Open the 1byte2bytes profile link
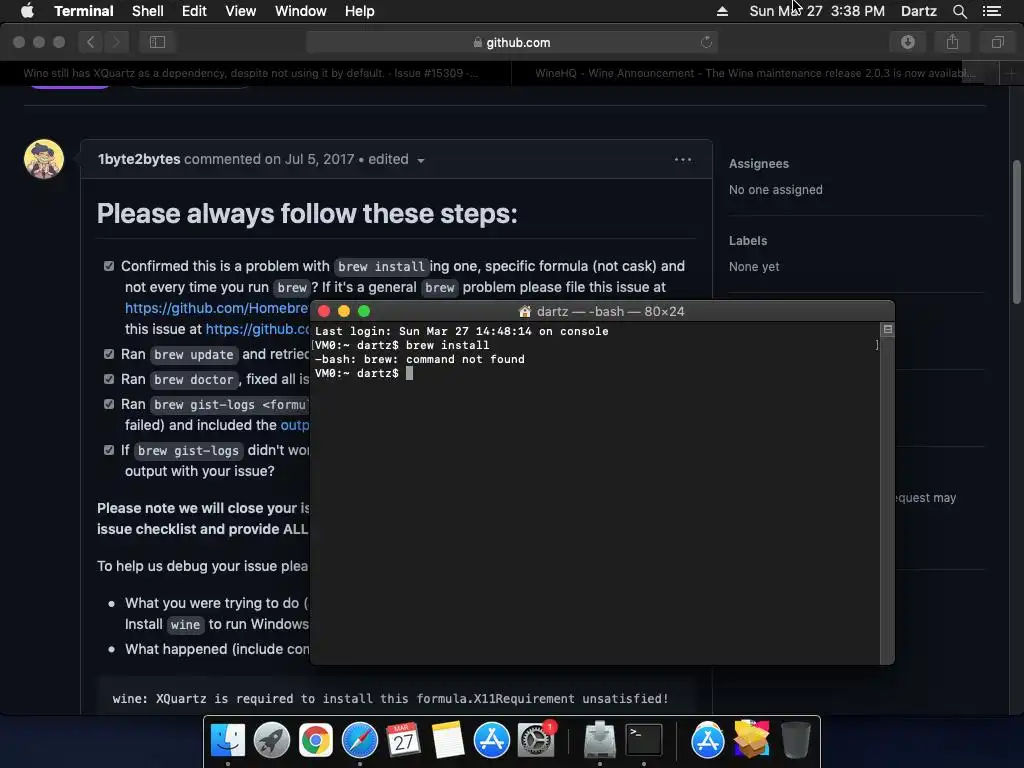Image resolution: width=1024 pixels, height=768 pixels. click(138, 159)
